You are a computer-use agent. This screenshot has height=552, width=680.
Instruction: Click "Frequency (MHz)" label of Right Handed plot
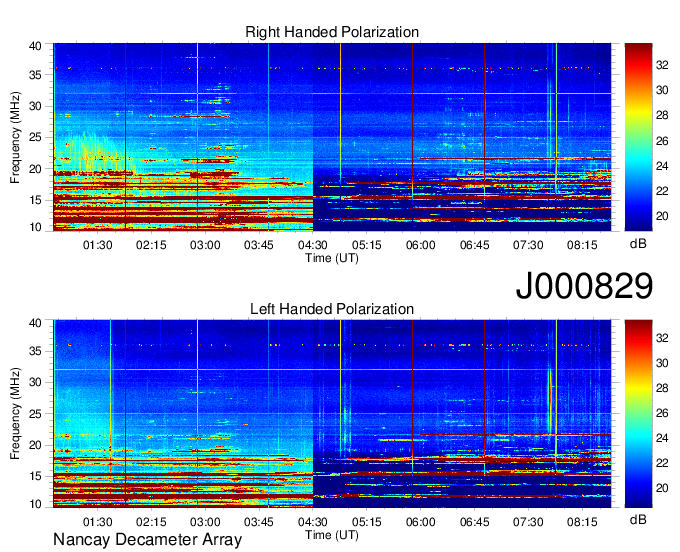(x=15, y=137)
